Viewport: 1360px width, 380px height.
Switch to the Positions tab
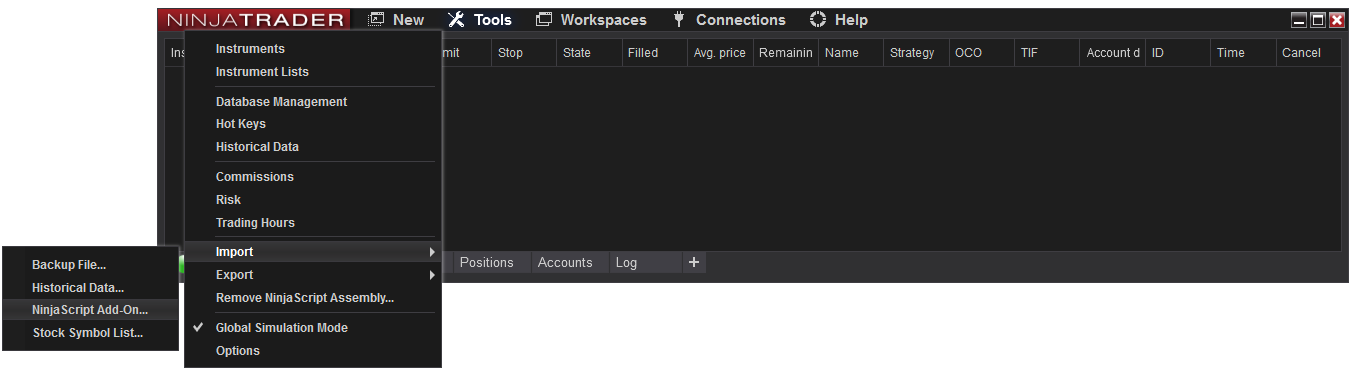point(487,263)
